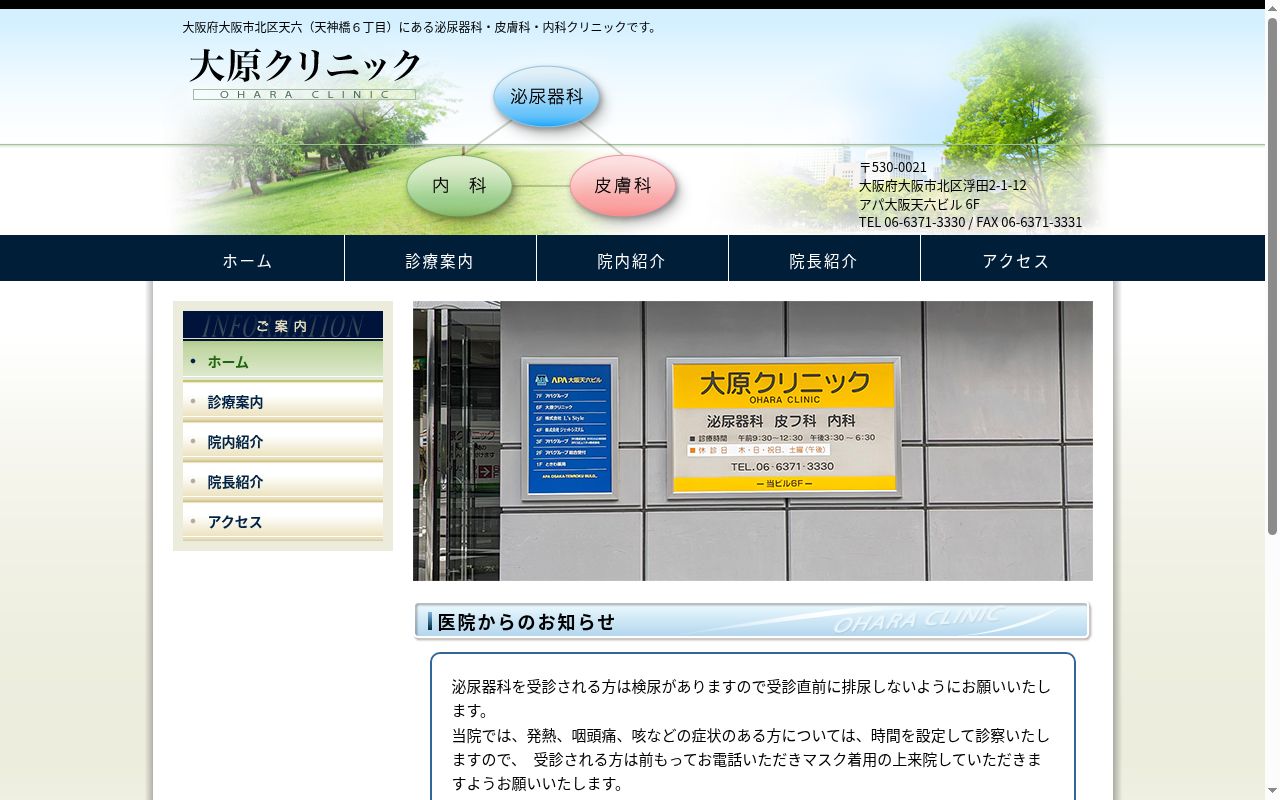The width and height of the screenshot is (1280, 800).
Task: Select the pink 皮膚科 bubble
Action: (622, 185)
